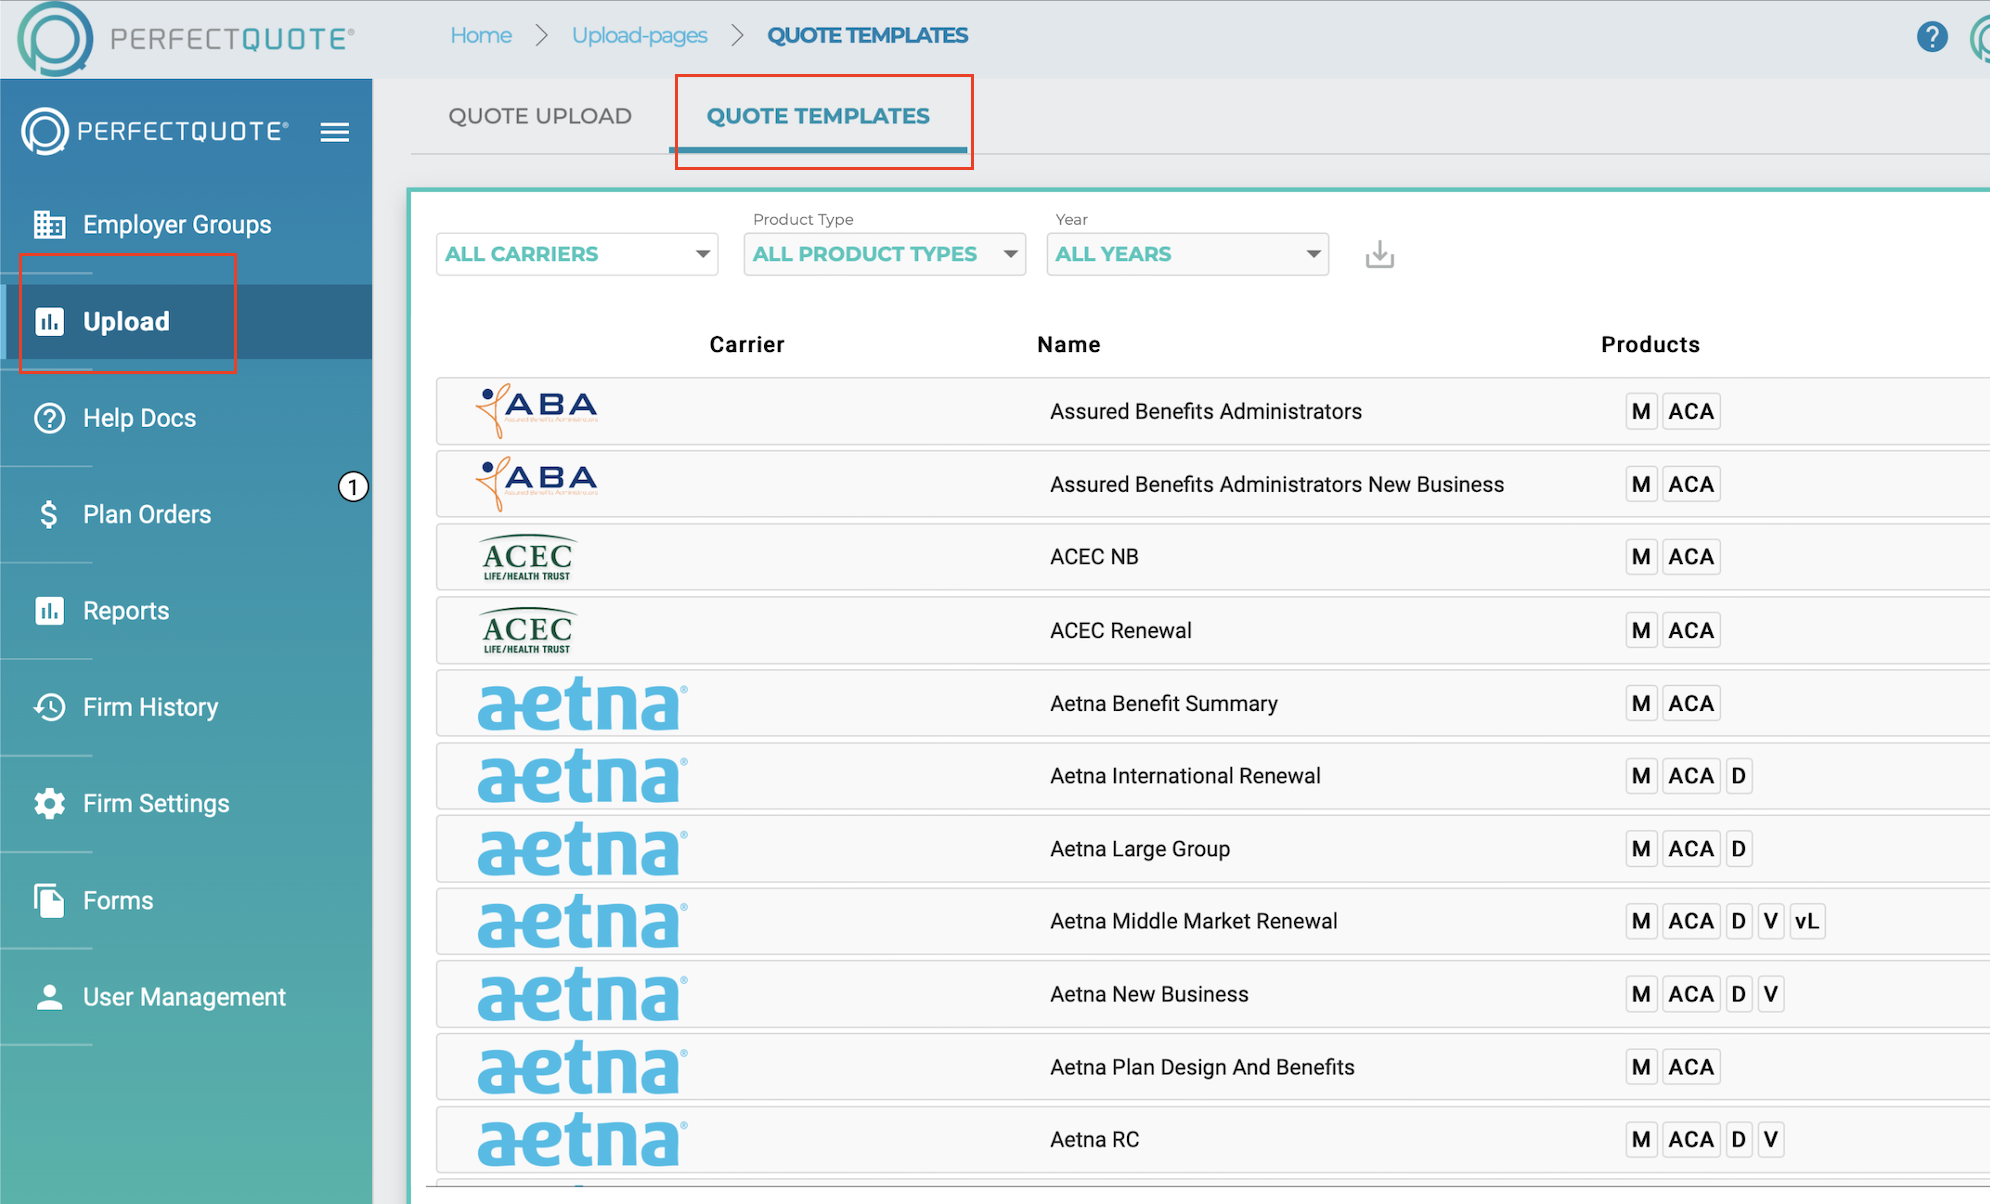1990x1204 pixels.
Task: Click V badge in Aetna New Business row
Action: click(1771, 994)
